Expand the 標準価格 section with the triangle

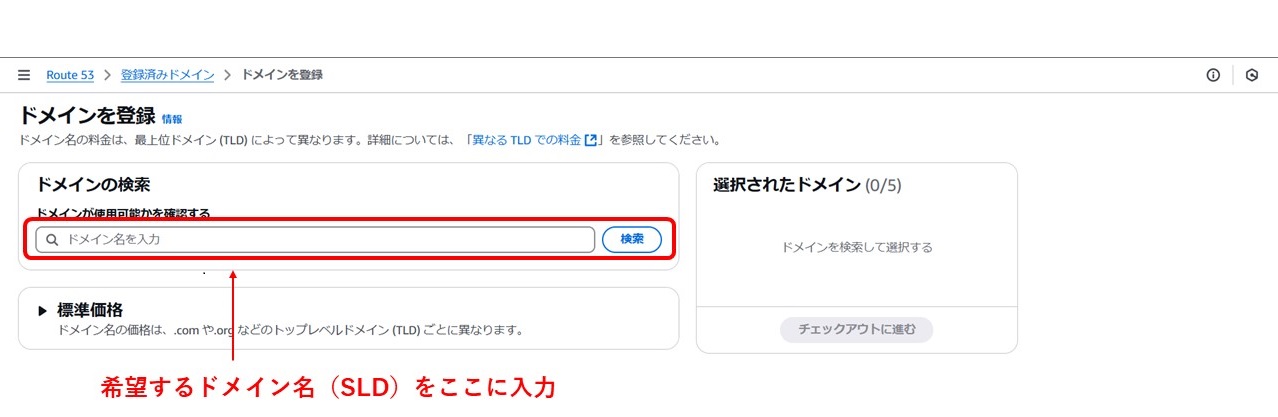tap(43, 311)
